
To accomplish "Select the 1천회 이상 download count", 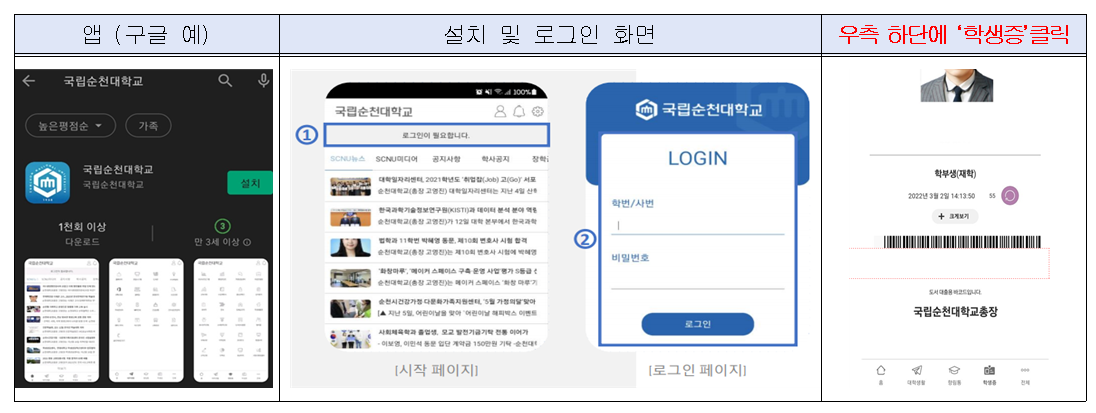I will (x=82, y=228).
